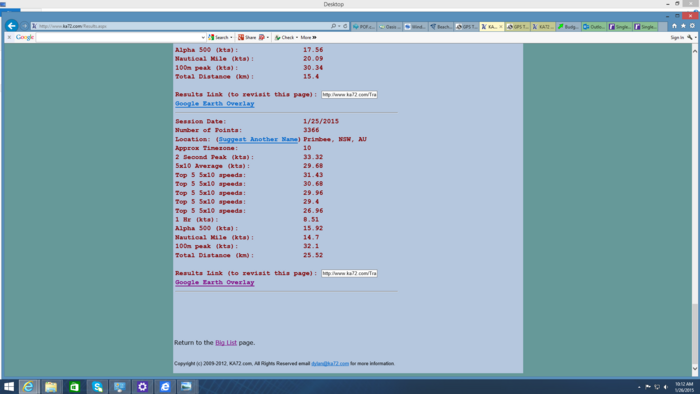Open the Google Search button dropdown arrow
This screenshot has height=394, width=700.
231,37
